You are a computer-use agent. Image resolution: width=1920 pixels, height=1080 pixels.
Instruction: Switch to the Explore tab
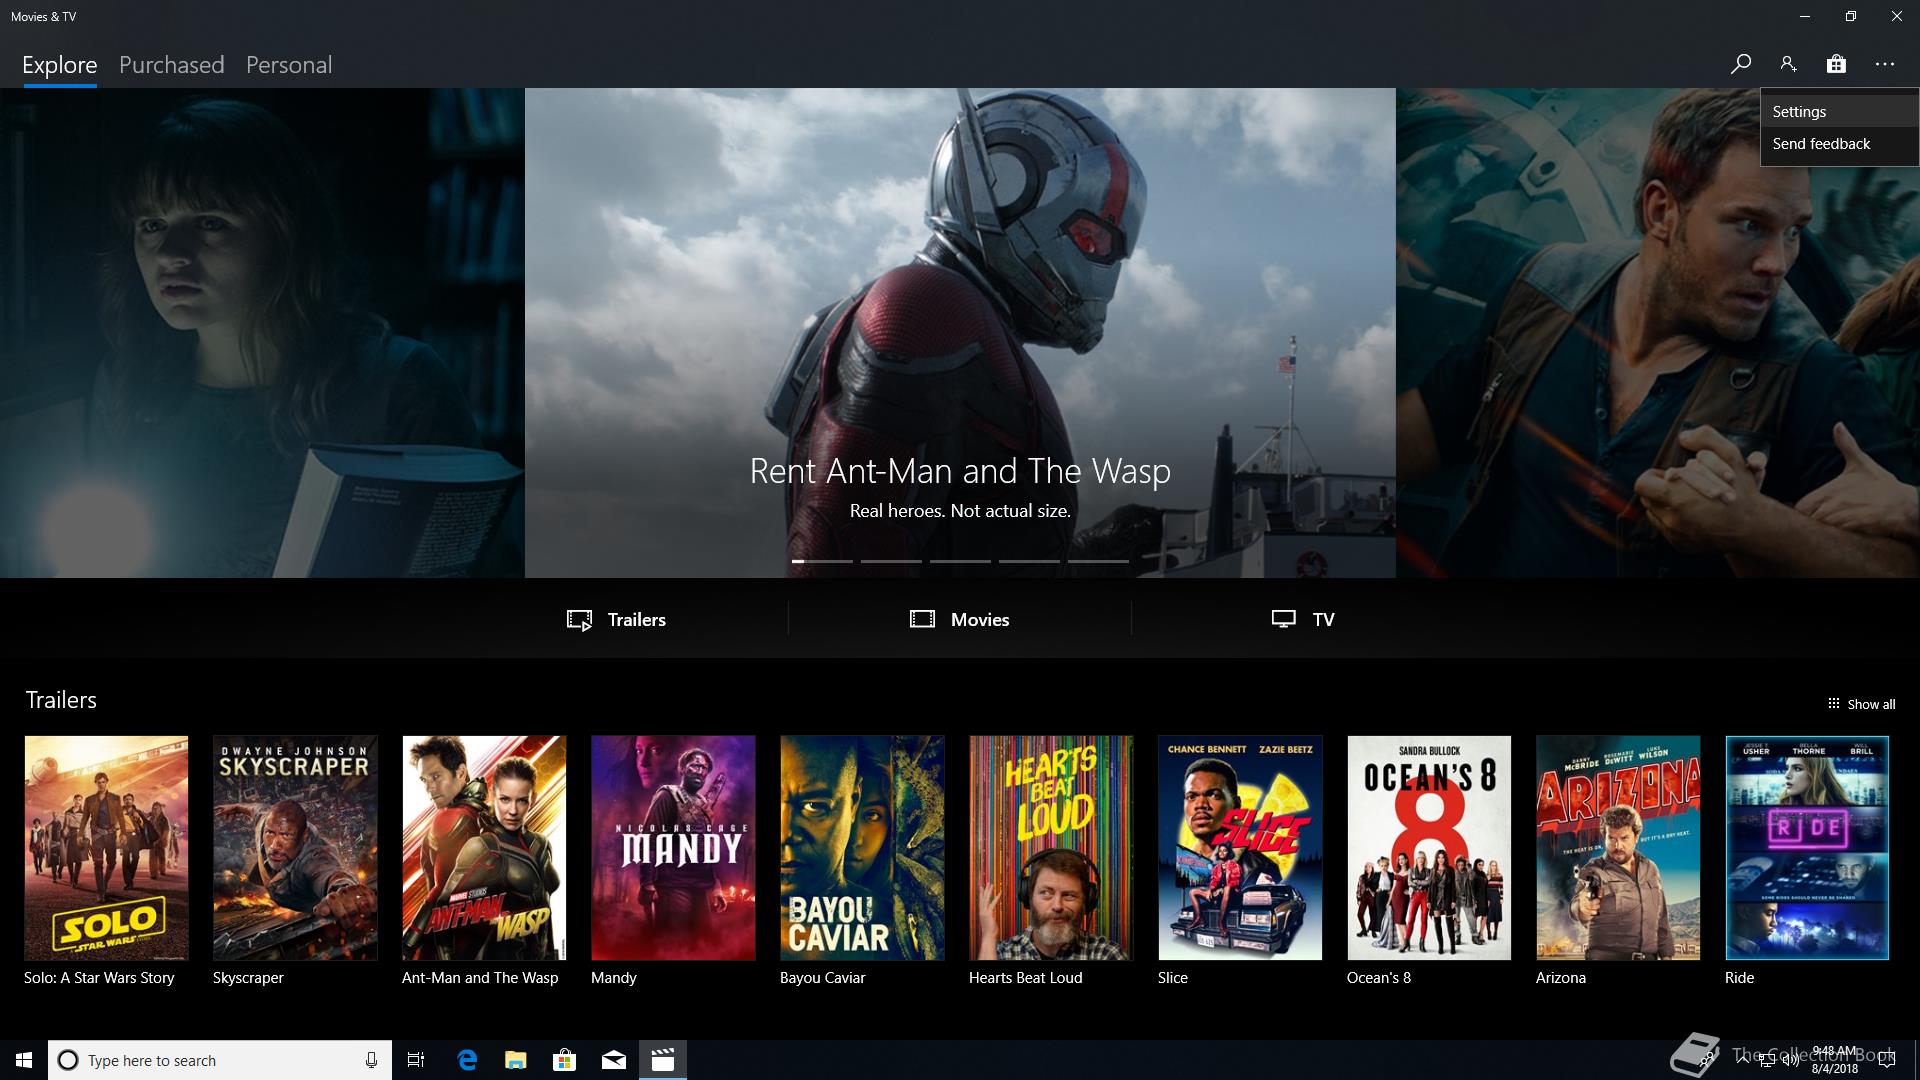(60, 65)
